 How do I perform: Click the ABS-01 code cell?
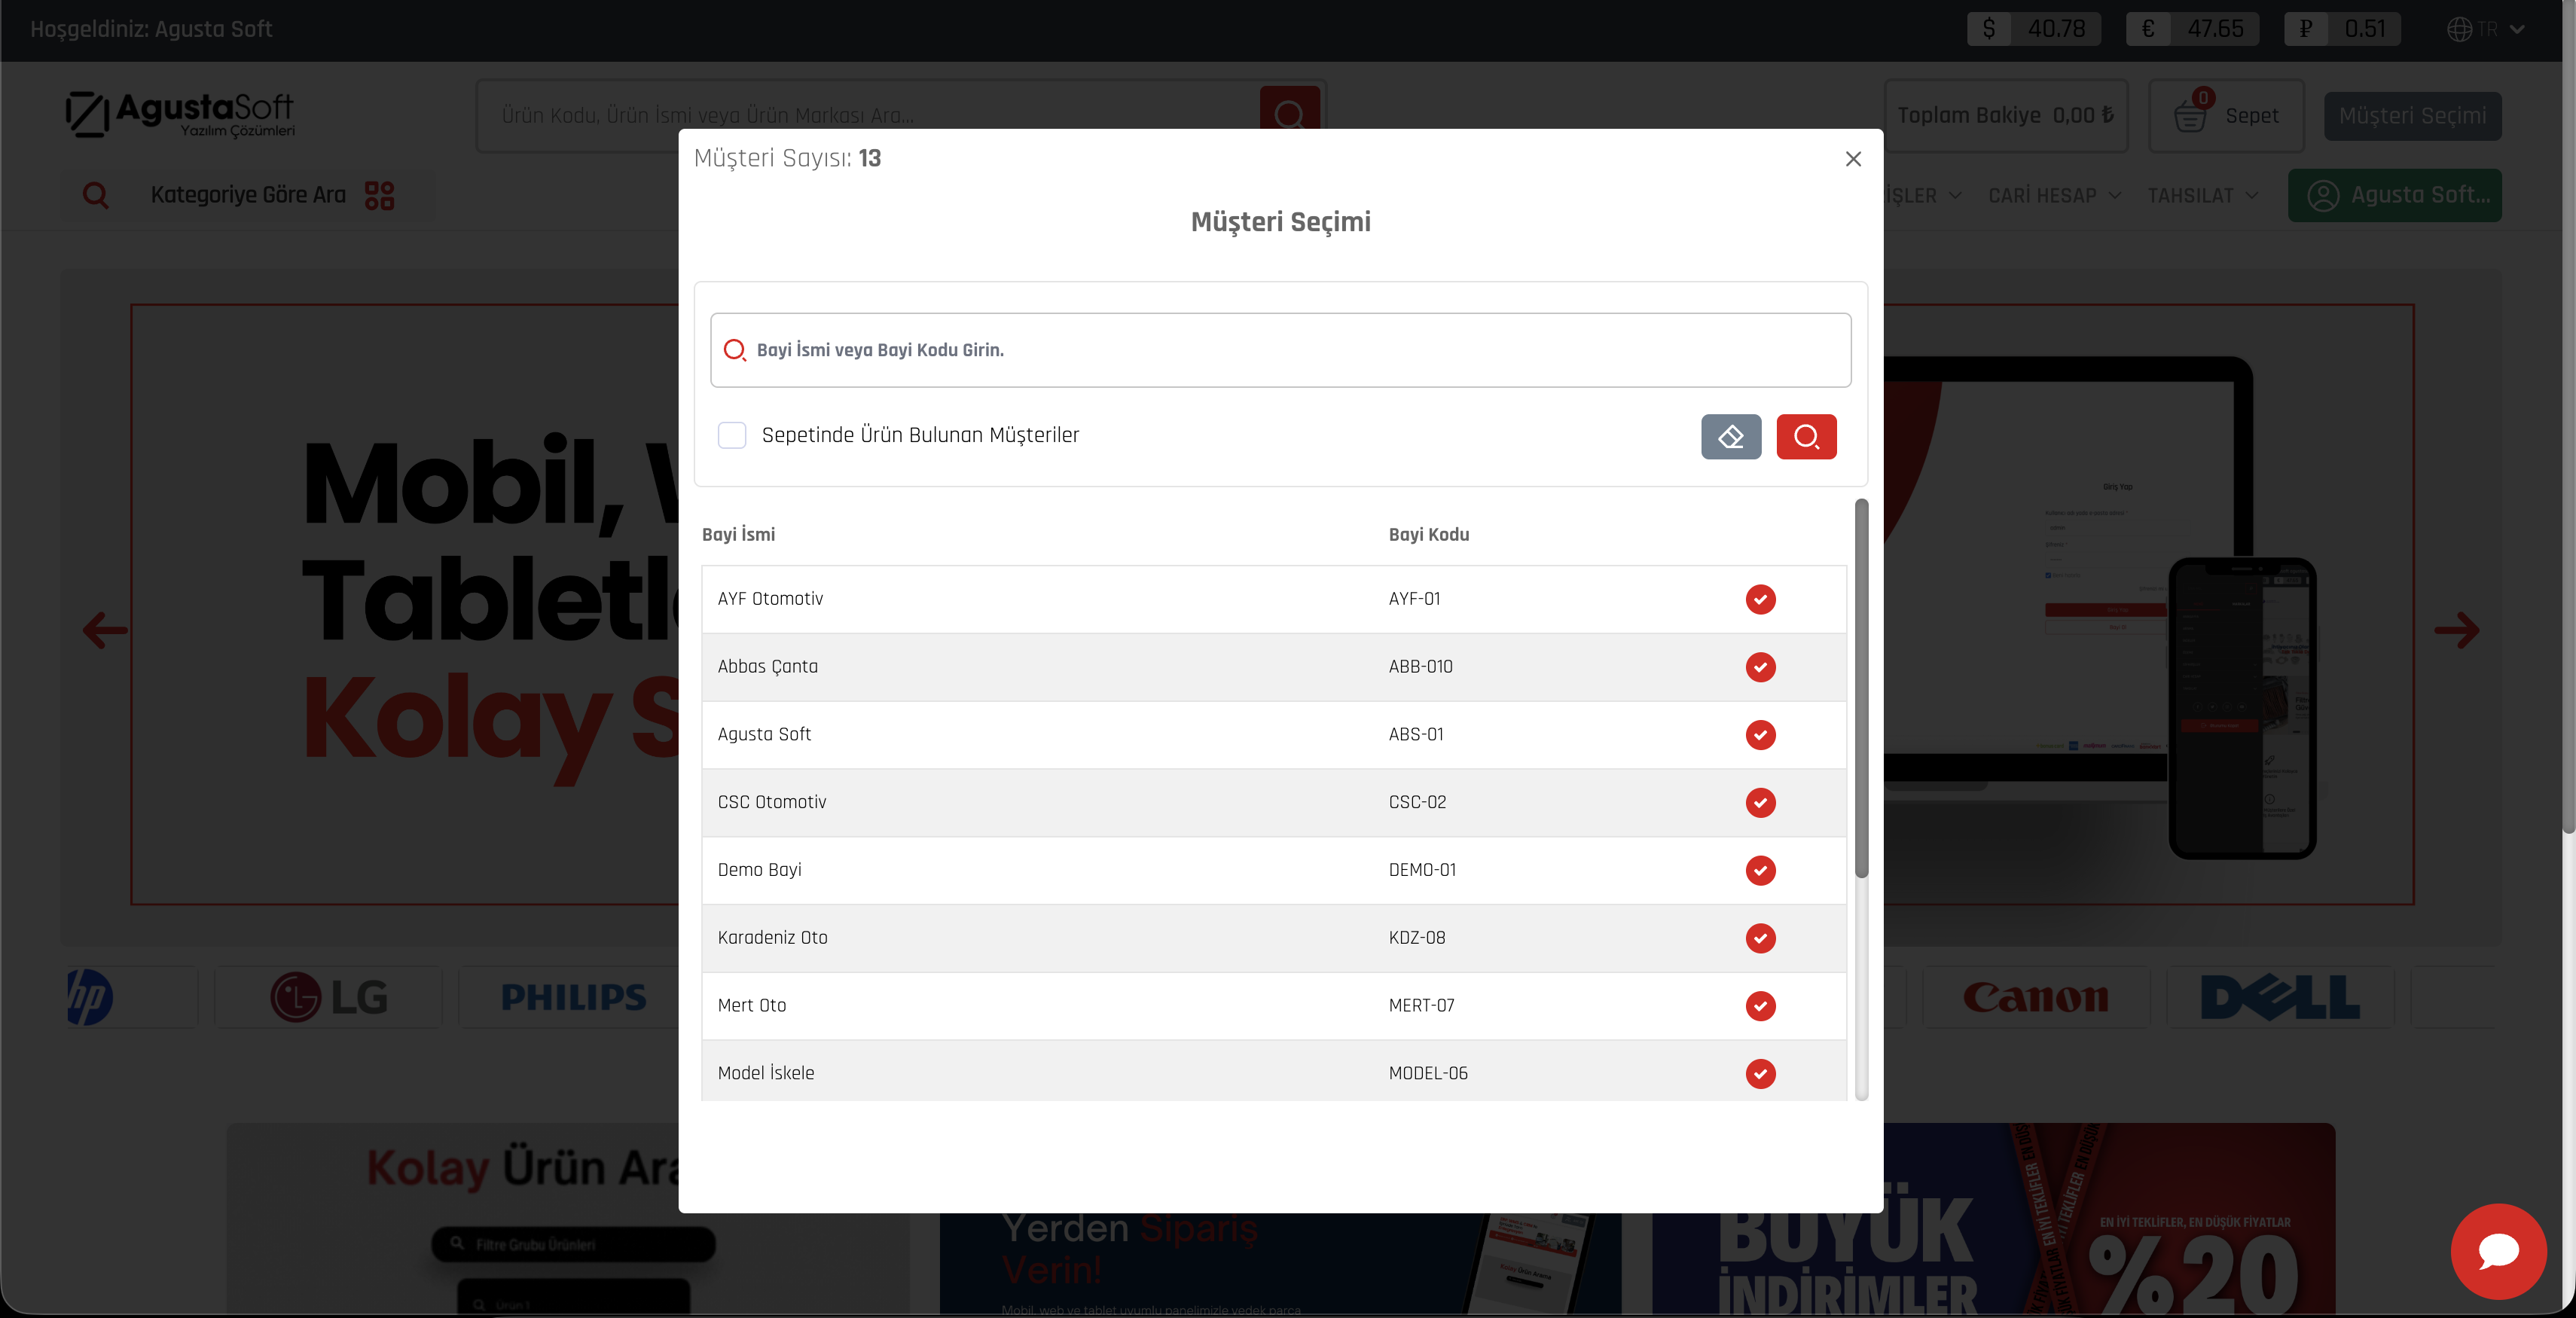[x=1416, y=735]
